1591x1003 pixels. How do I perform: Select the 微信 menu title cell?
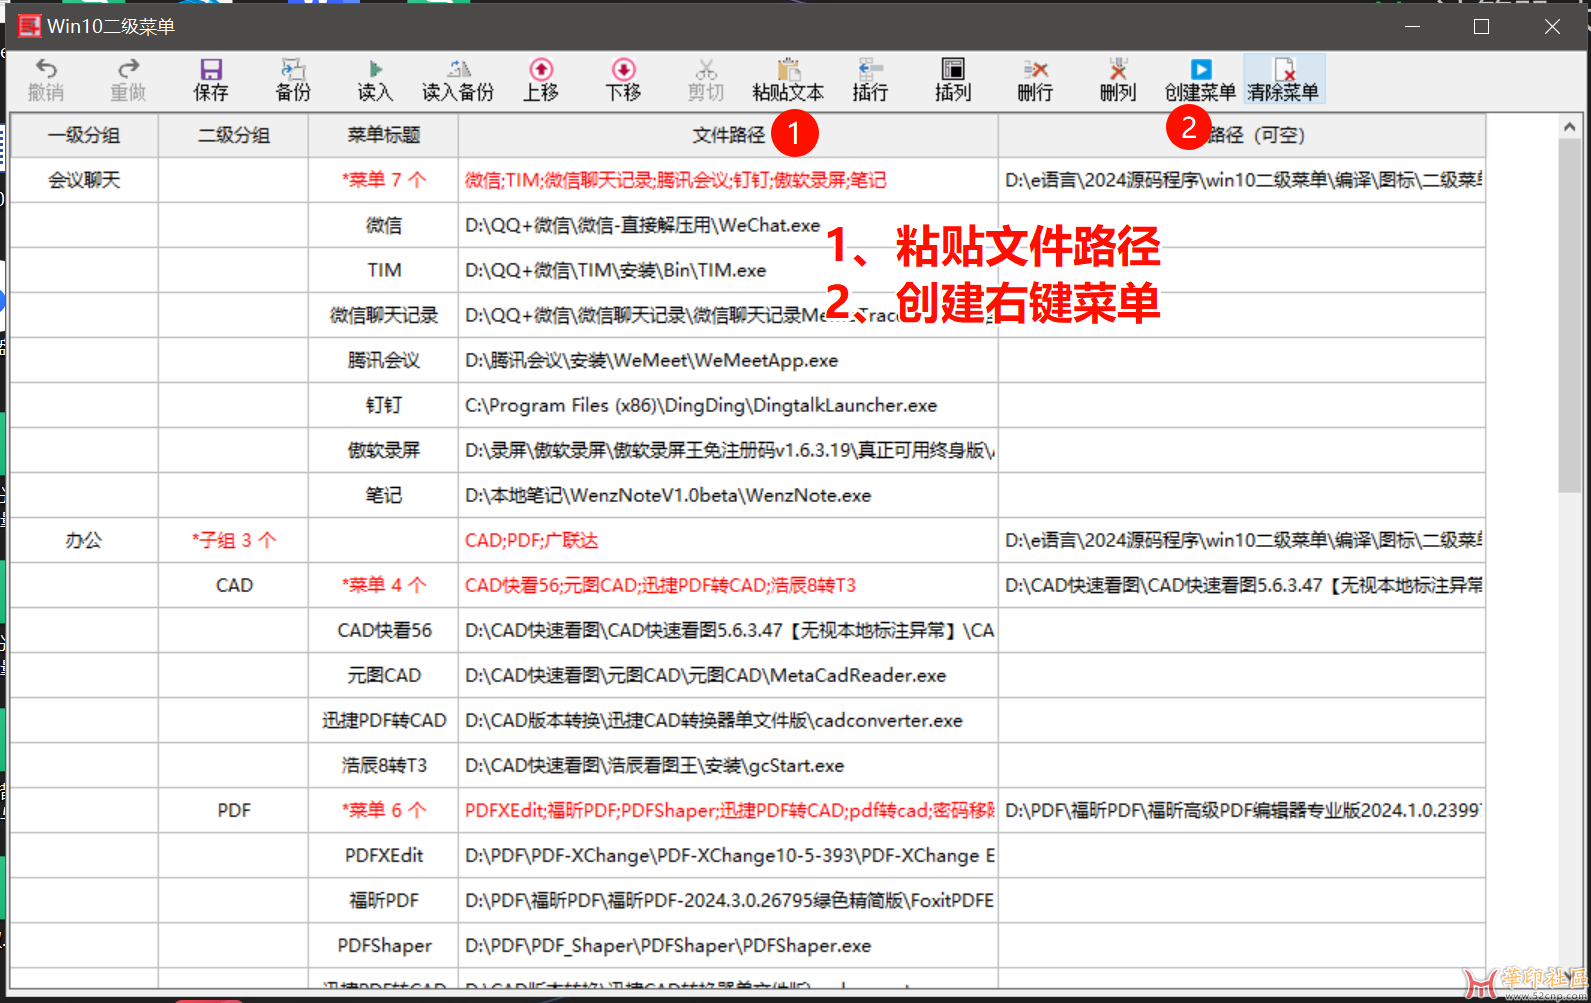coord(384,225)
